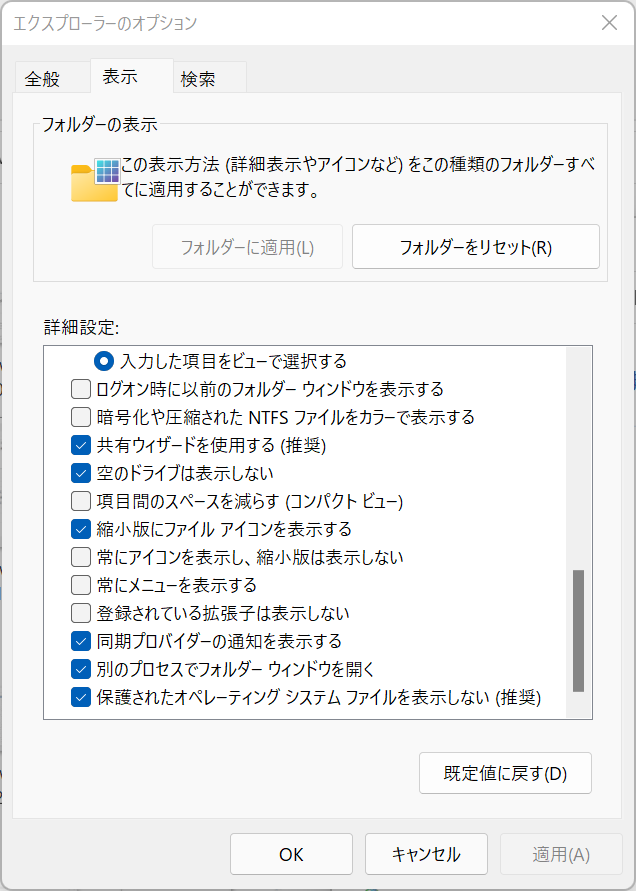636x891 pixels.
Task: Check 常にメニューを表示する option
Action: click(81, 585)
